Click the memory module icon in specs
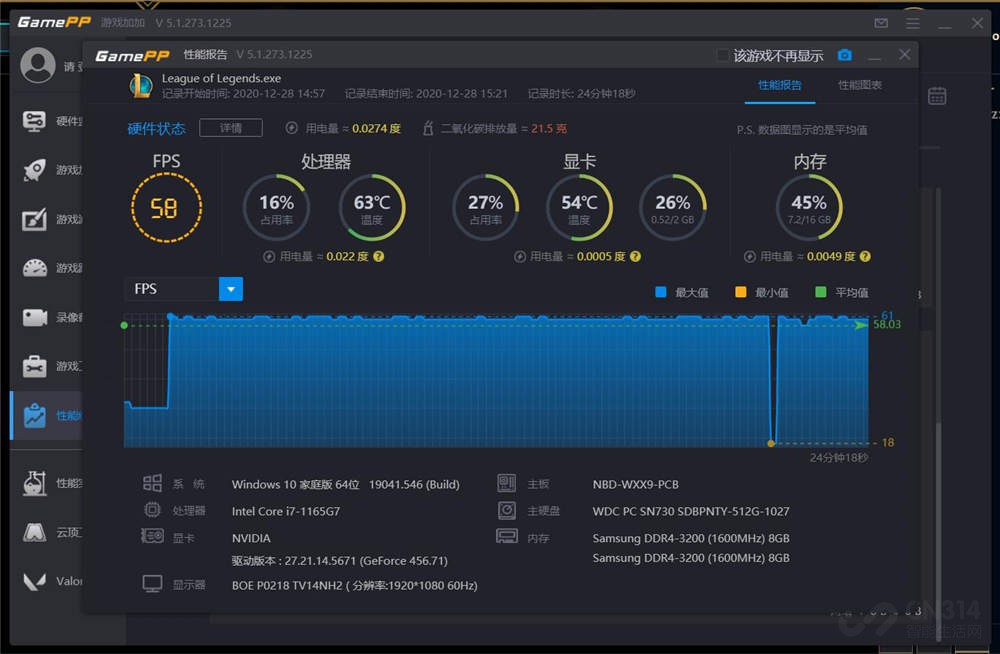This screenshot has width=1000, height=654. (507, 536)
